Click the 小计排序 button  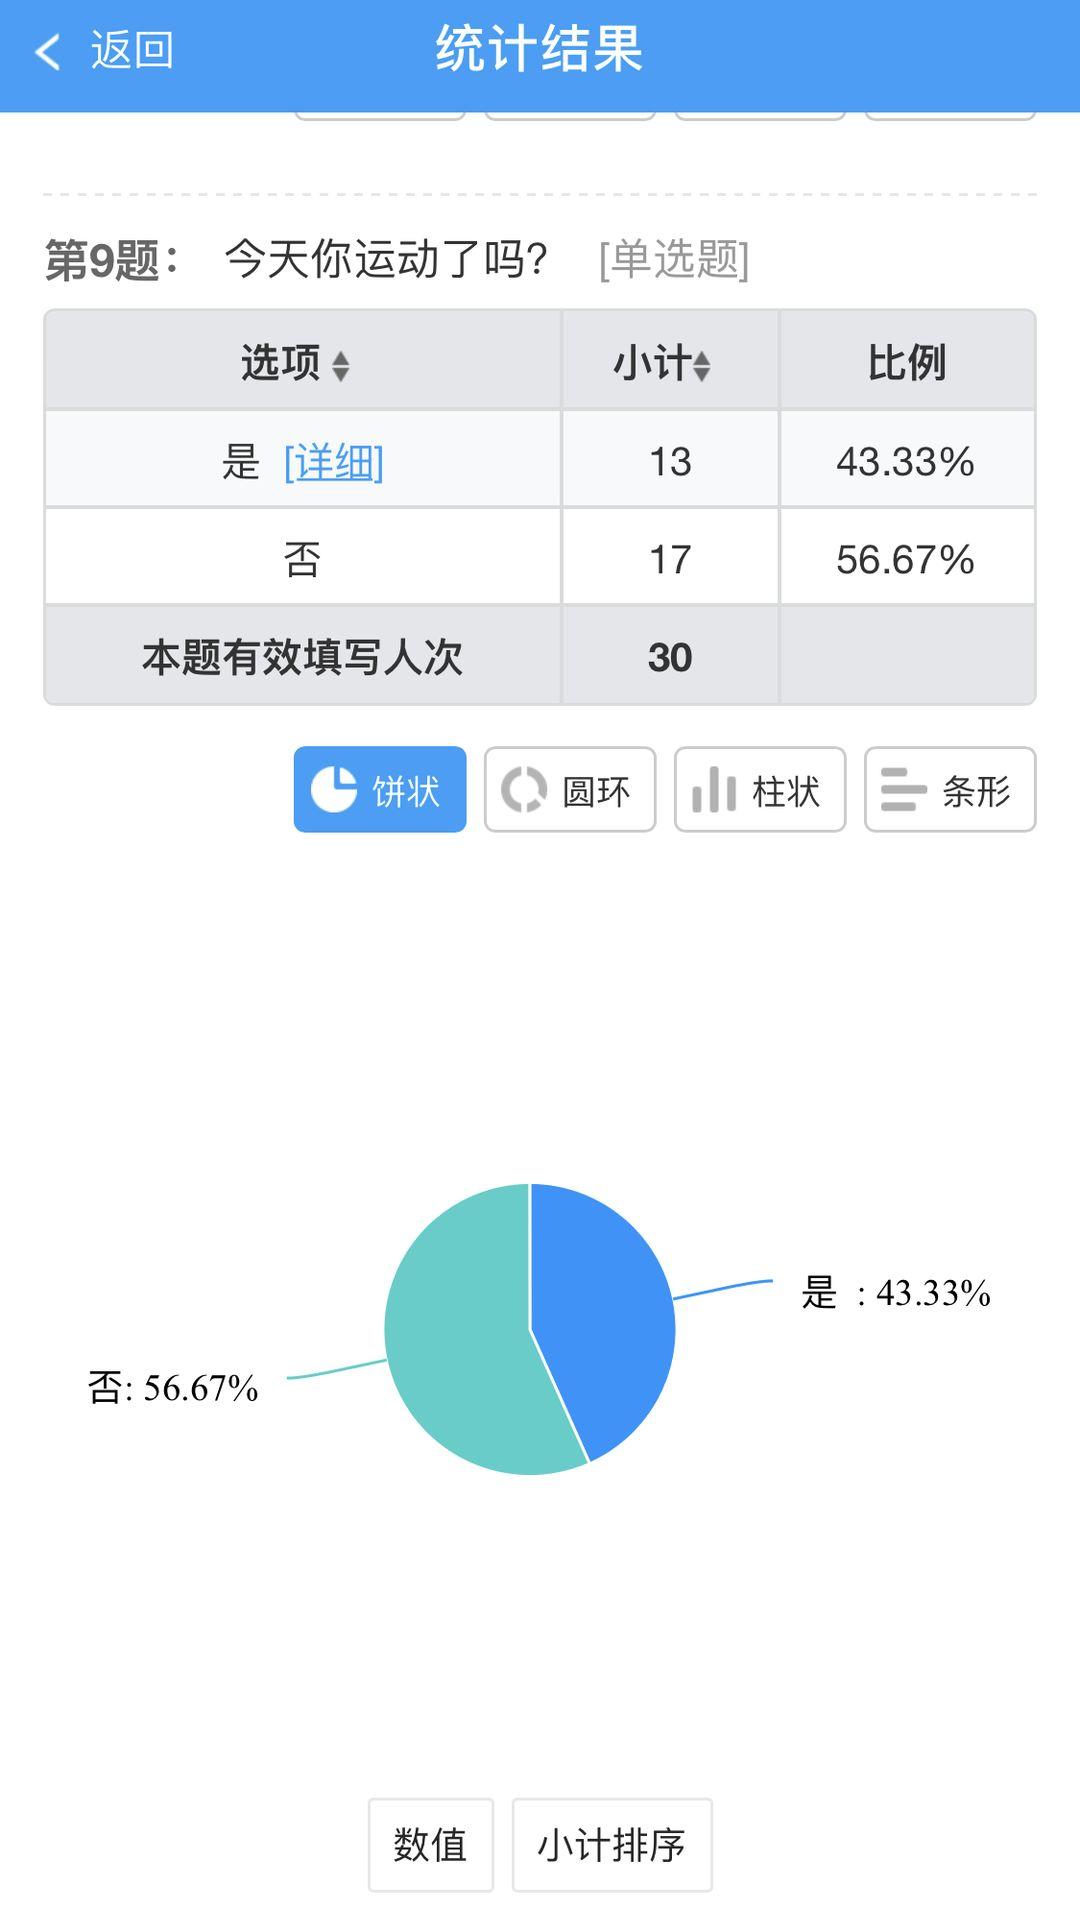(612, 1845)
